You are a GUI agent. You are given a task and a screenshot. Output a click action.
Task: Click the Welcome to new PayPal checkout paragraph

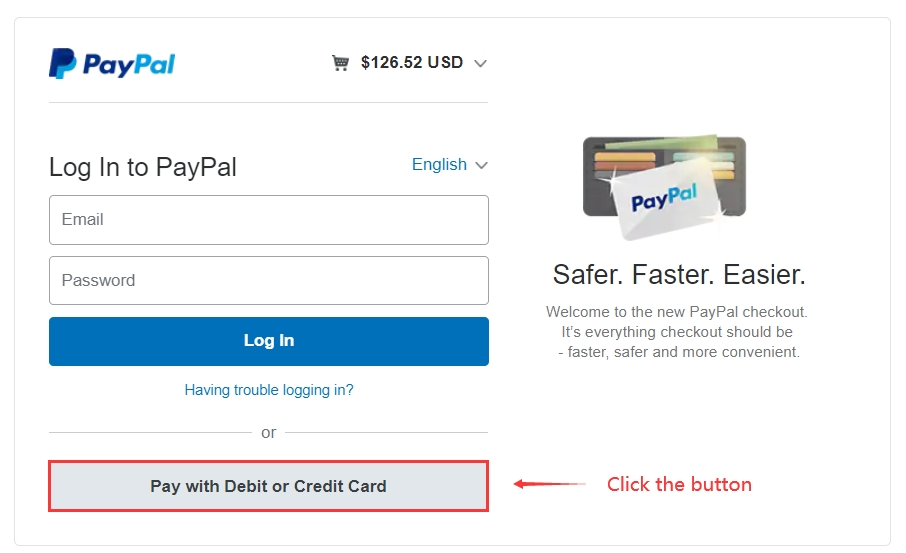(677, 332)
